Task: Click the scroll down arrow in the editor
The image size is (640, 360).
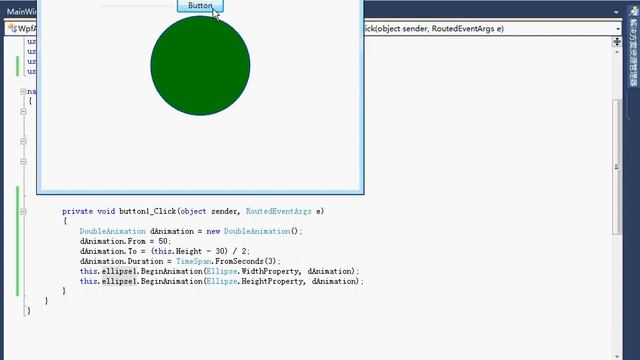Action: click(x=617, y=356)
